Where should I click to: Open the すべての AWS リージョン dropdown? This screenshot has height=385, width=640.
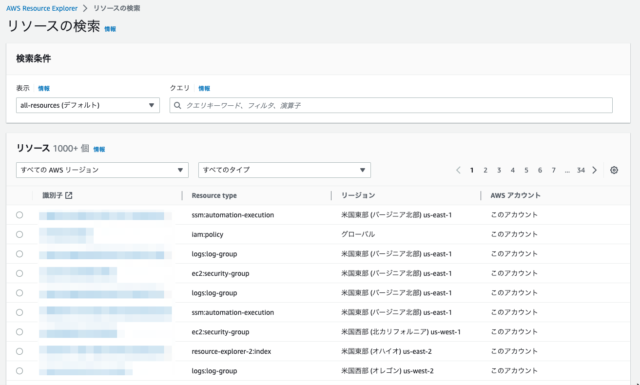102,170
